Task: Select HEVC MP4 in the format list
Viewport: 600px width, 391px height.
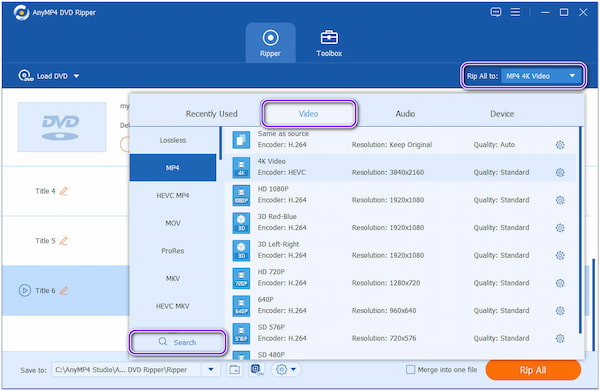Action: [173, 196]
